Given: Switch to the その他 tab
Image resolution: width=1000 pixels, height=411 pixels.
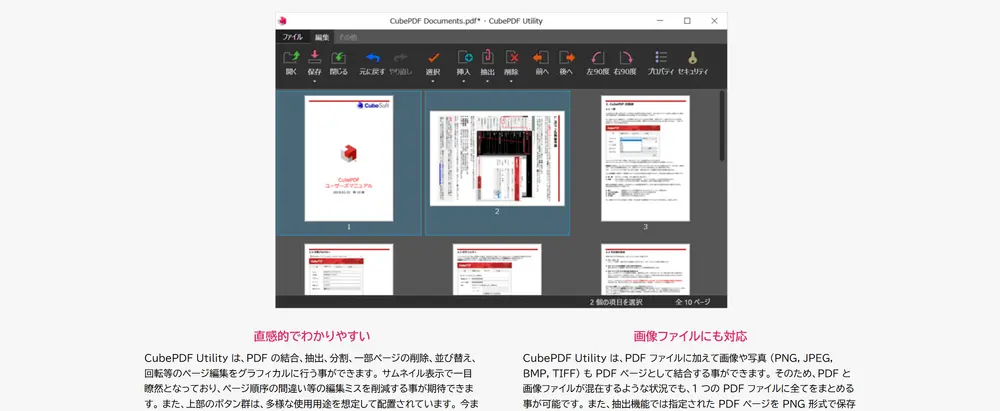Looking at the screenshot, I should [x=348, y=37].
